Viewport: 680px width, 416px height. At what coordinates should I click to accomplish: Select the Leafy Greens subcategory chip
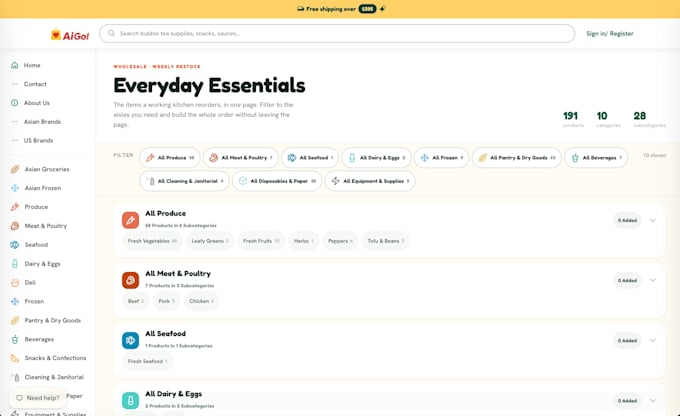click(210, 241)
